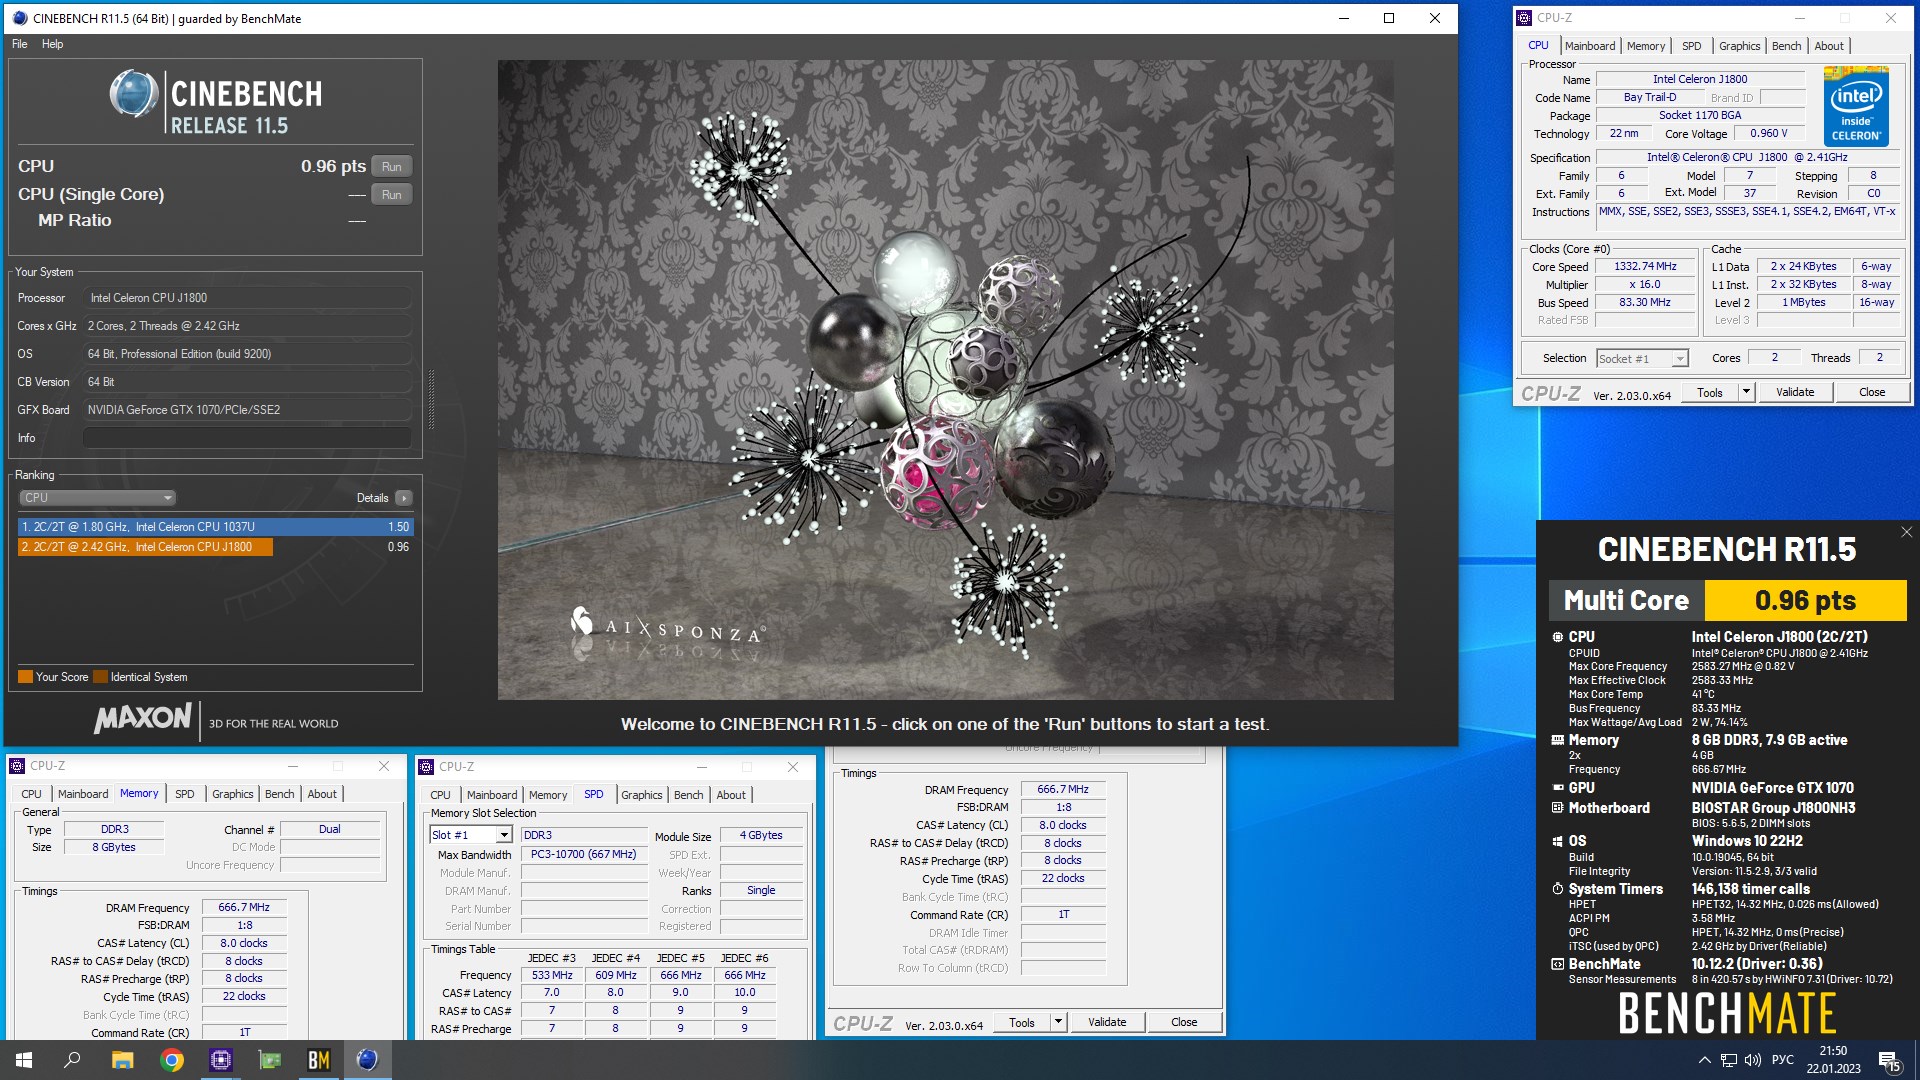1920x1080 pixels.
Task: Click Close button in top-right CPU-Z
Action: 1872,393
